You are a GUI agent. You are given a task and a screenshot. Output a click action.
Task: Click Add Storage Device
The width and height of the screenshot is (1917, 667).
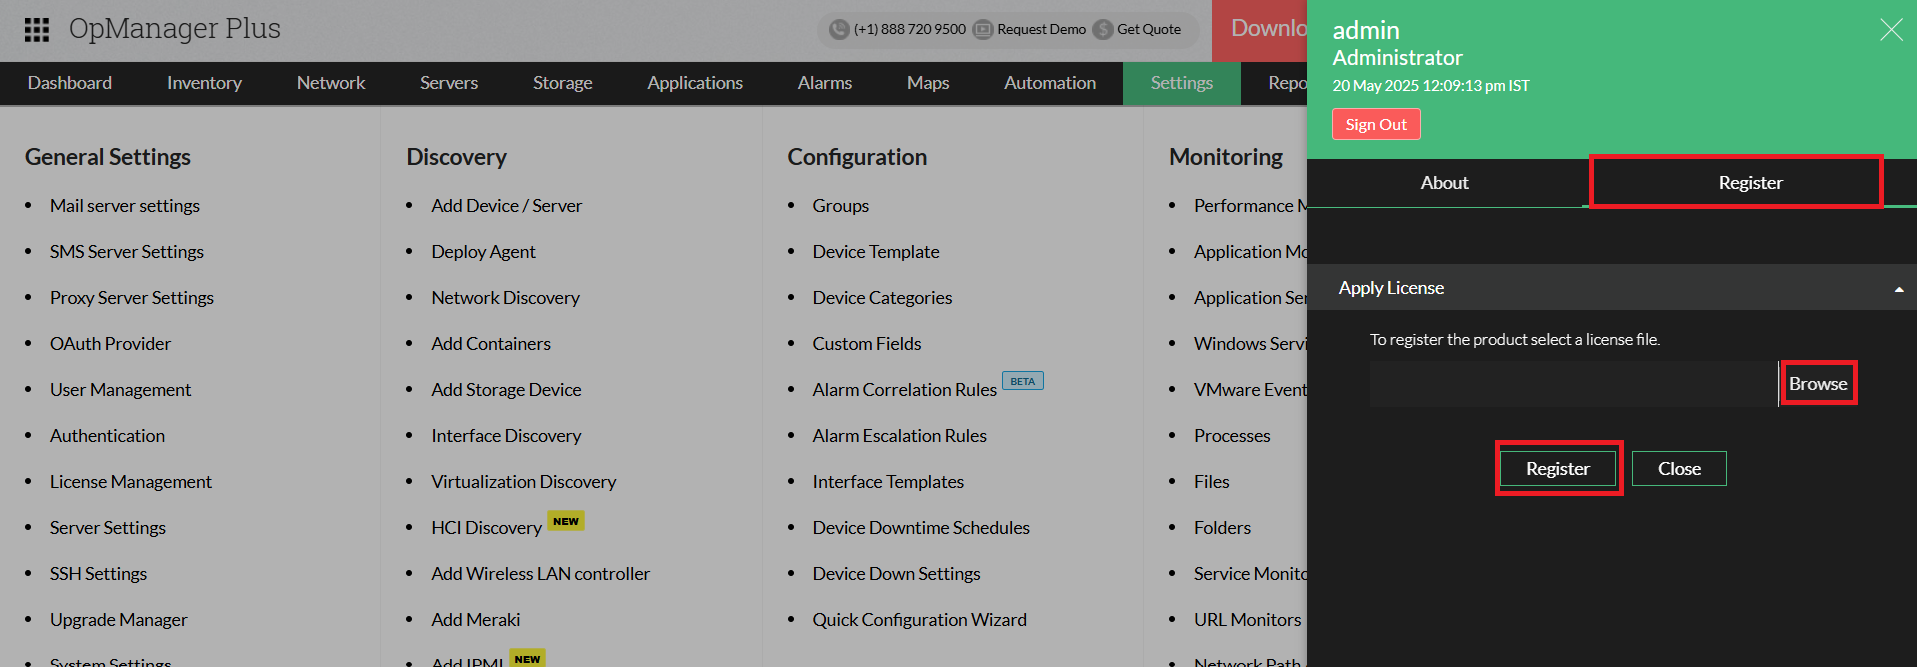click(506, 390)
